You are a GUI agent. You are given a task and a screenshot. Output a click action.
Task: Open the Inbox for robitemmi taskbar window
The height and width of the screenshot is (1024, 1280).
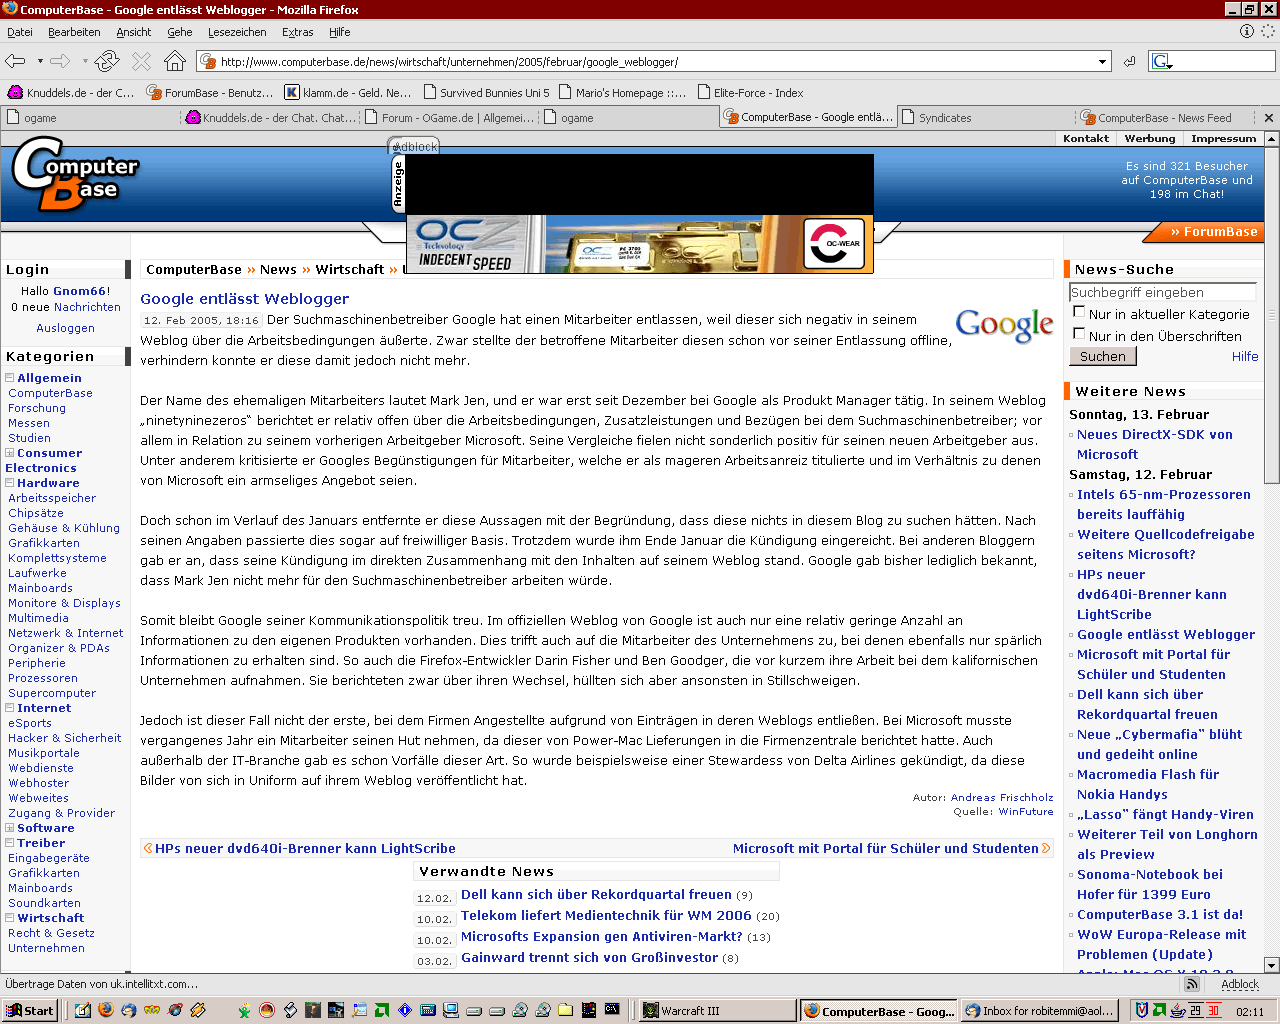pos(1038,1011)
